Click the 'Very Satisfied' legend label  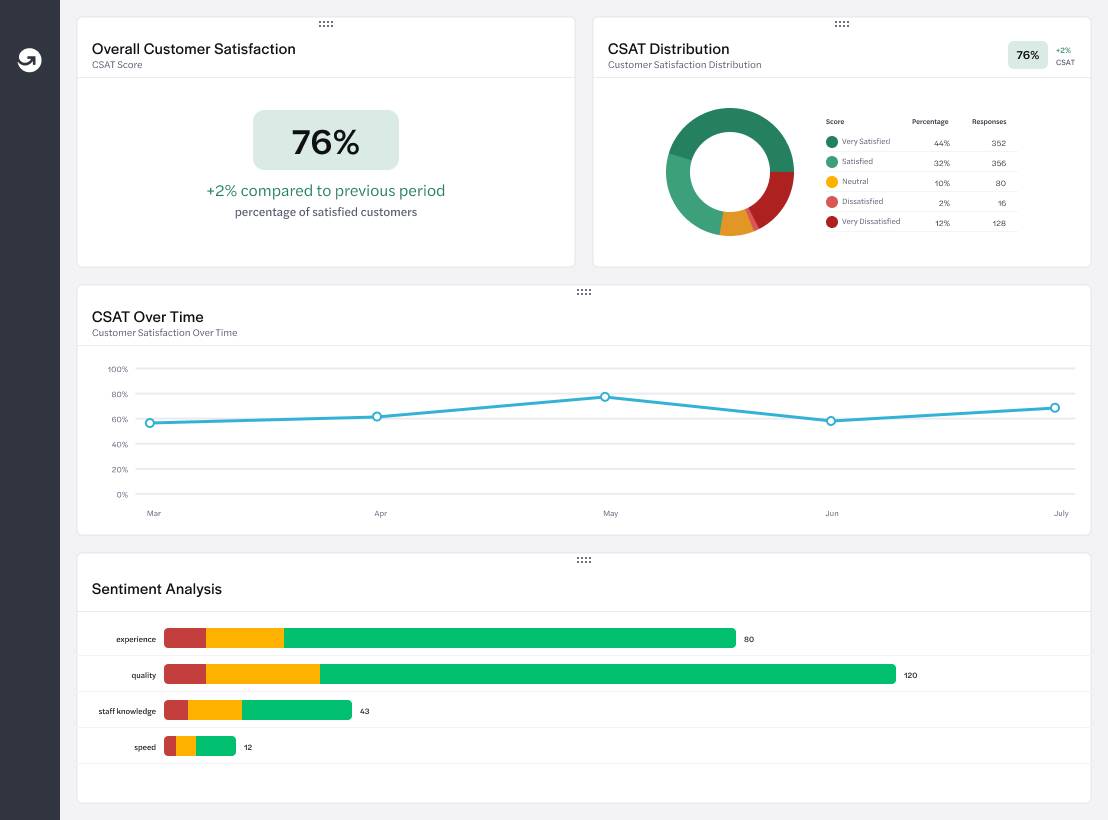(866, 141)
